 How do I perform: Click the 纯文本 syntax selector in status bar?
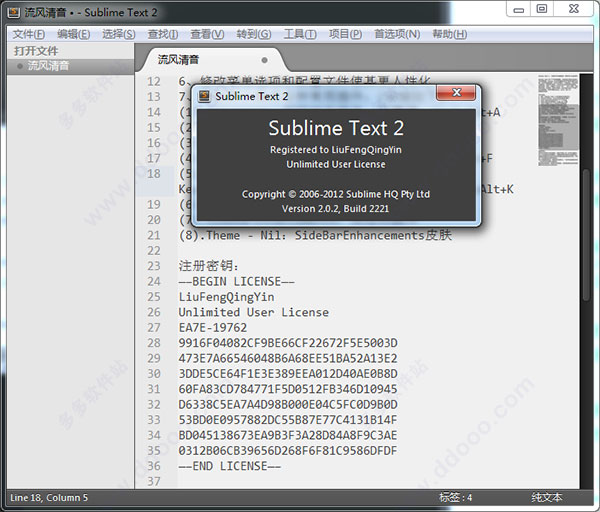tap(546, 497)
